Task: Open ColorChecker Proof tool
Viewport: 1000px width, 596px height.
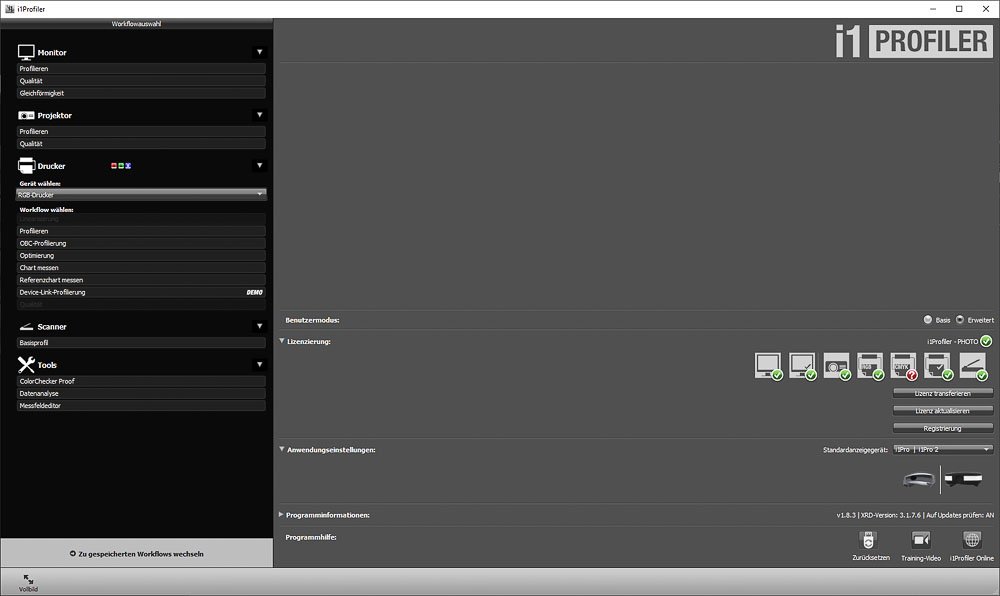Action: click(141, 381)
